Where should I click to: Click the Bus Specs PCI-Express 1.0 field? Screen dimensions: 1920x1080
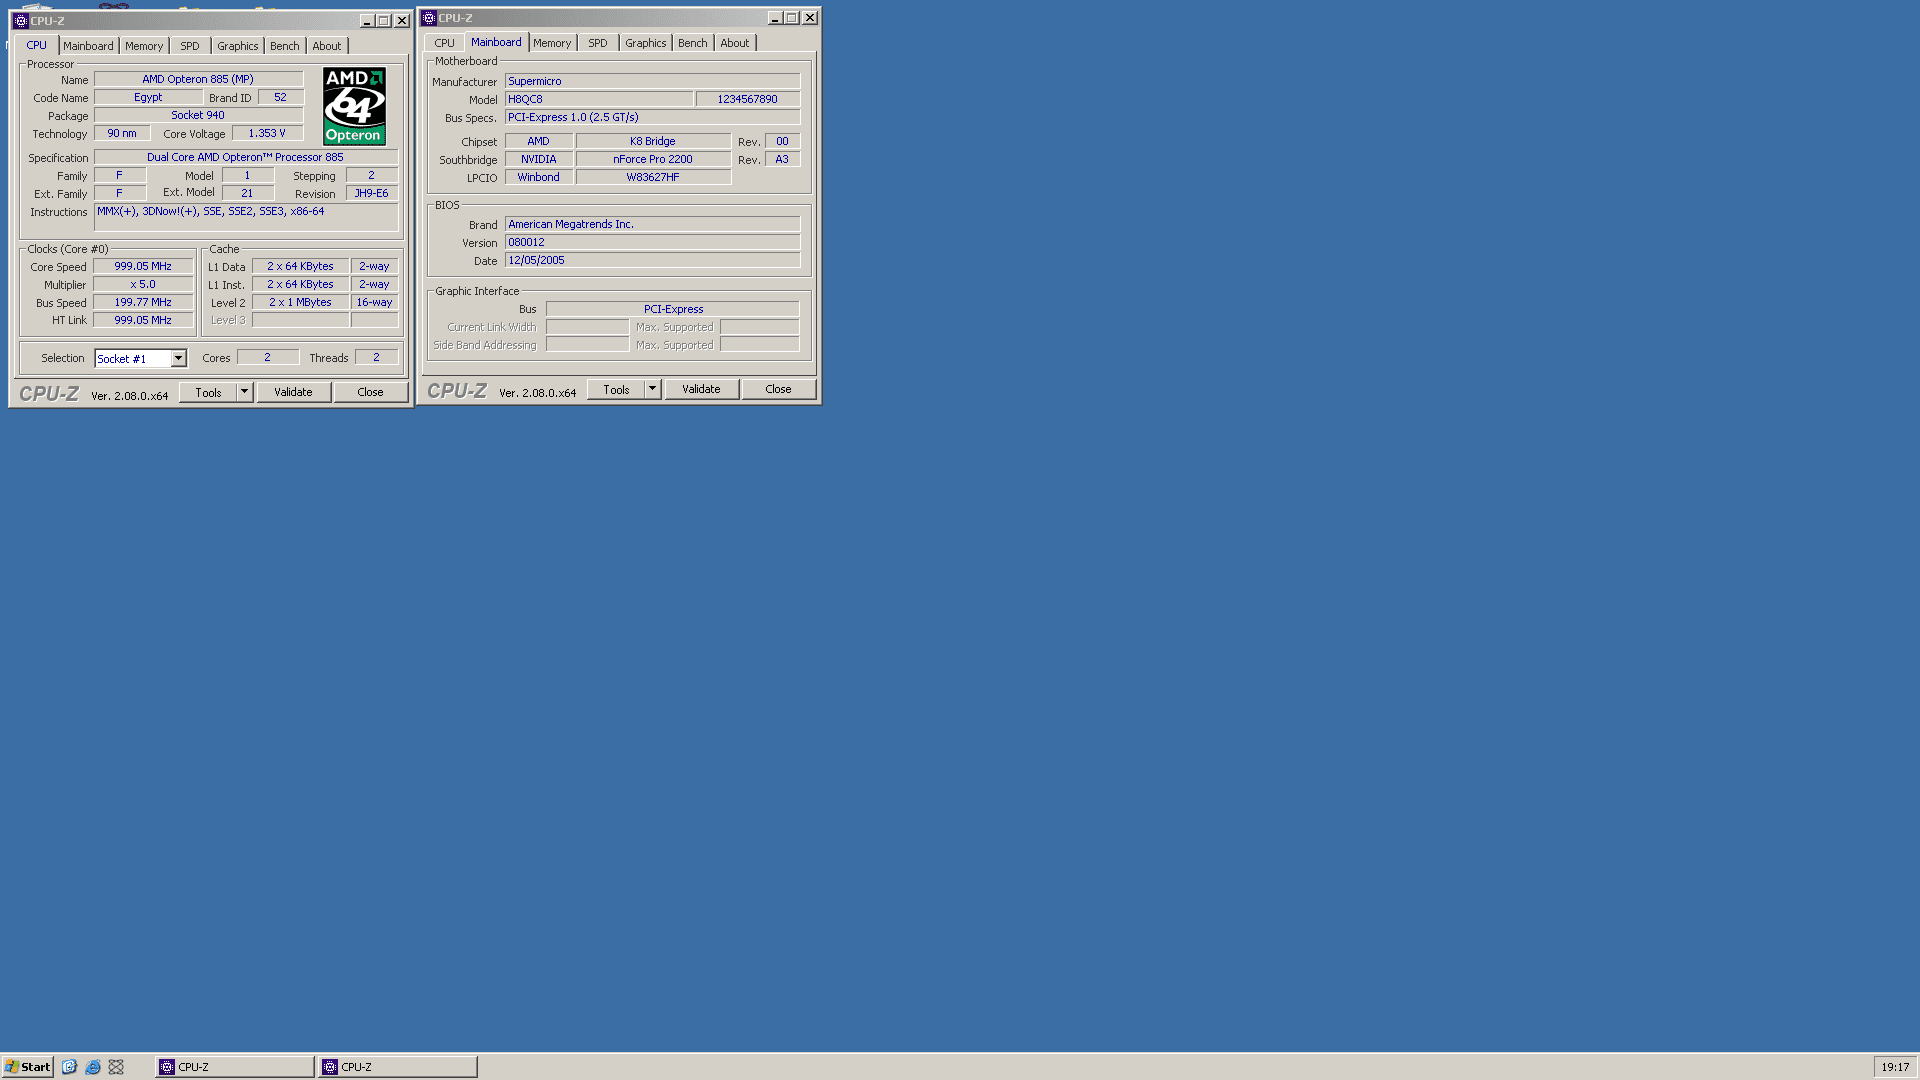pyautogui.click(x=652, y=117)
